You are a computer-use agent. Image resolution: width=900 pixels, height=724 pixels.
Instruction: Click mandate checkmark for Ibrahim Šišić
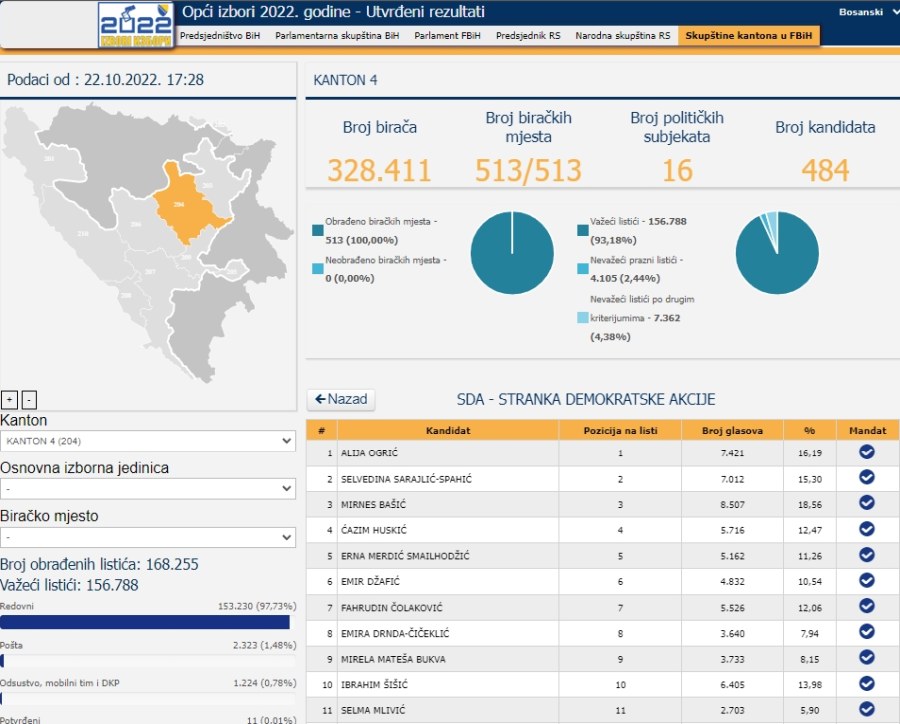(866, 684)
